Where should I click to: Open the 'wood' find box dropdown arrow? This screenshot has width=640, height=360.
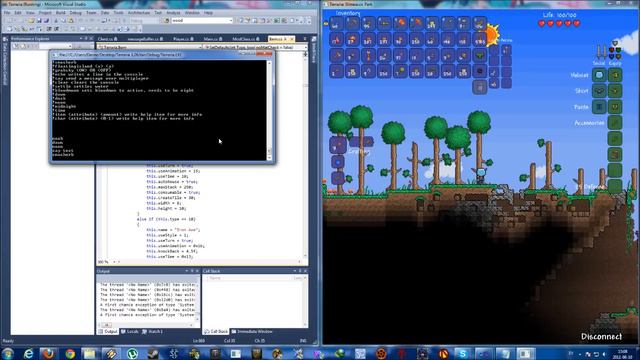tap(231, 20)
